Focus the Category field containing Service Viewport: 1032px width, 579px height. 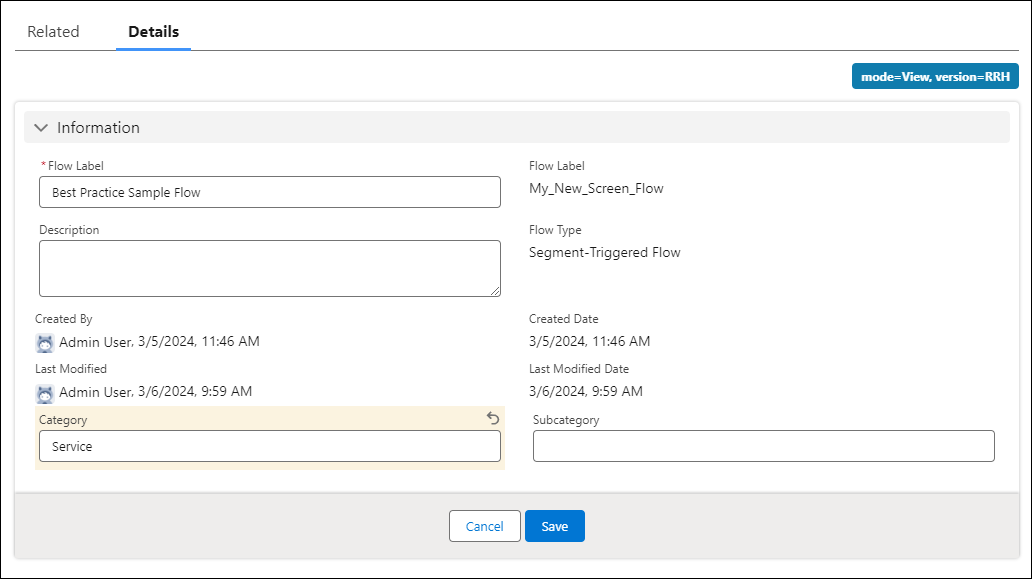pos(270,446)
